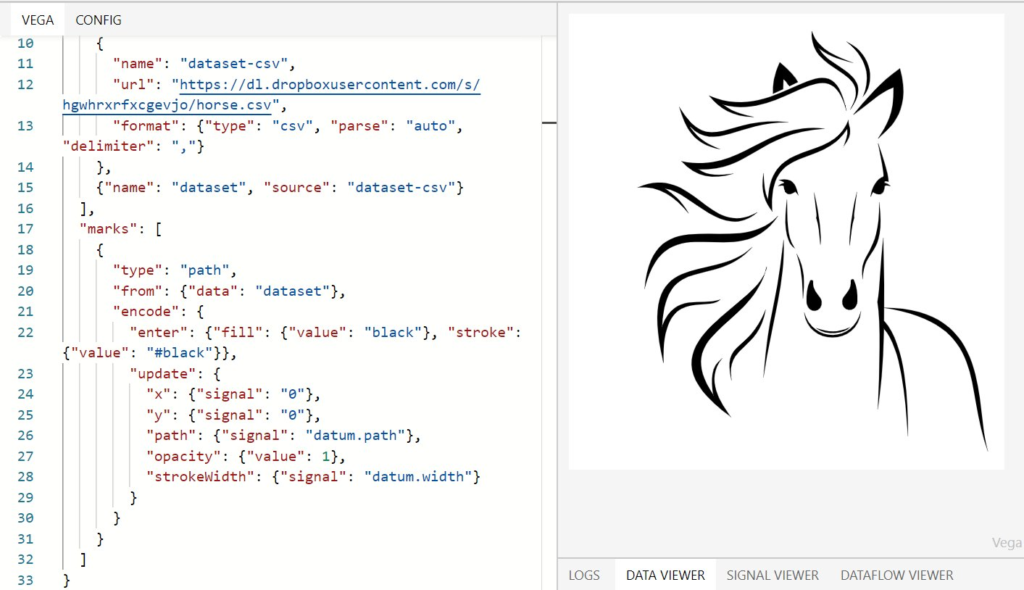Open the LOGS panel tab
Screen dimensions: 1024x590
(584, 575)
